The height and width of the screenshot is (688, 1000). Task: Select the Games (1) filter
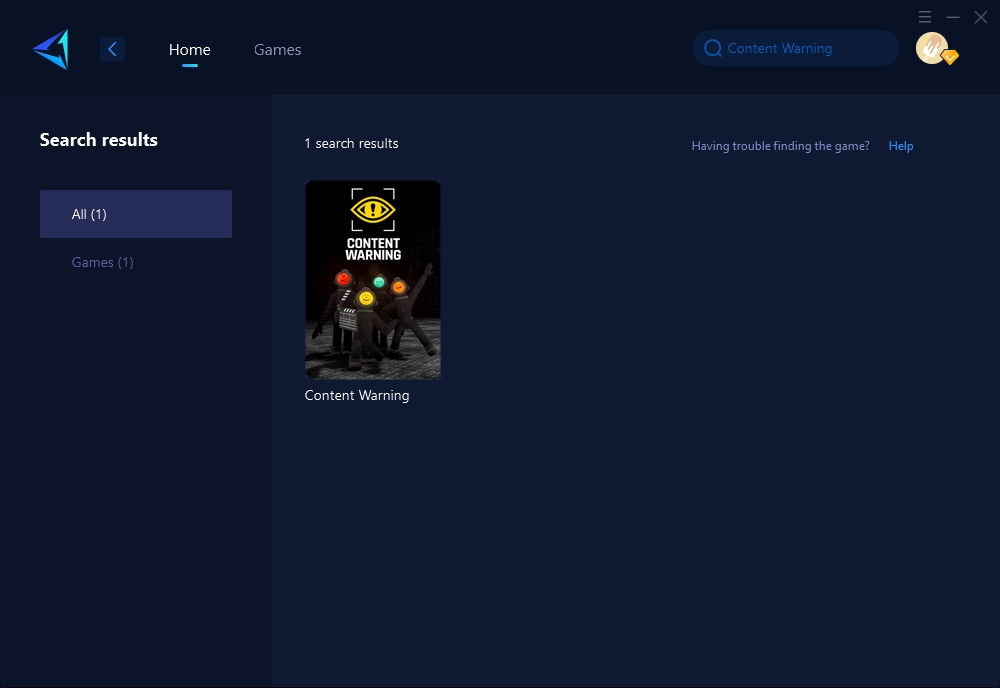(103, 262)
